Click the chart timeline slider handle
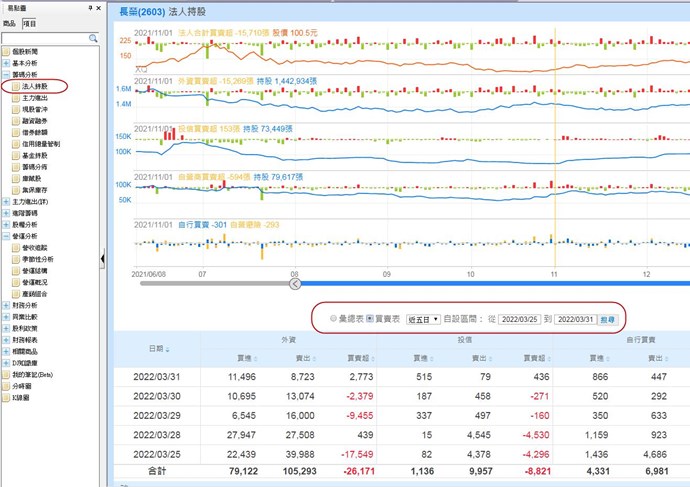The image size is (690, 487). coord(294,284)
